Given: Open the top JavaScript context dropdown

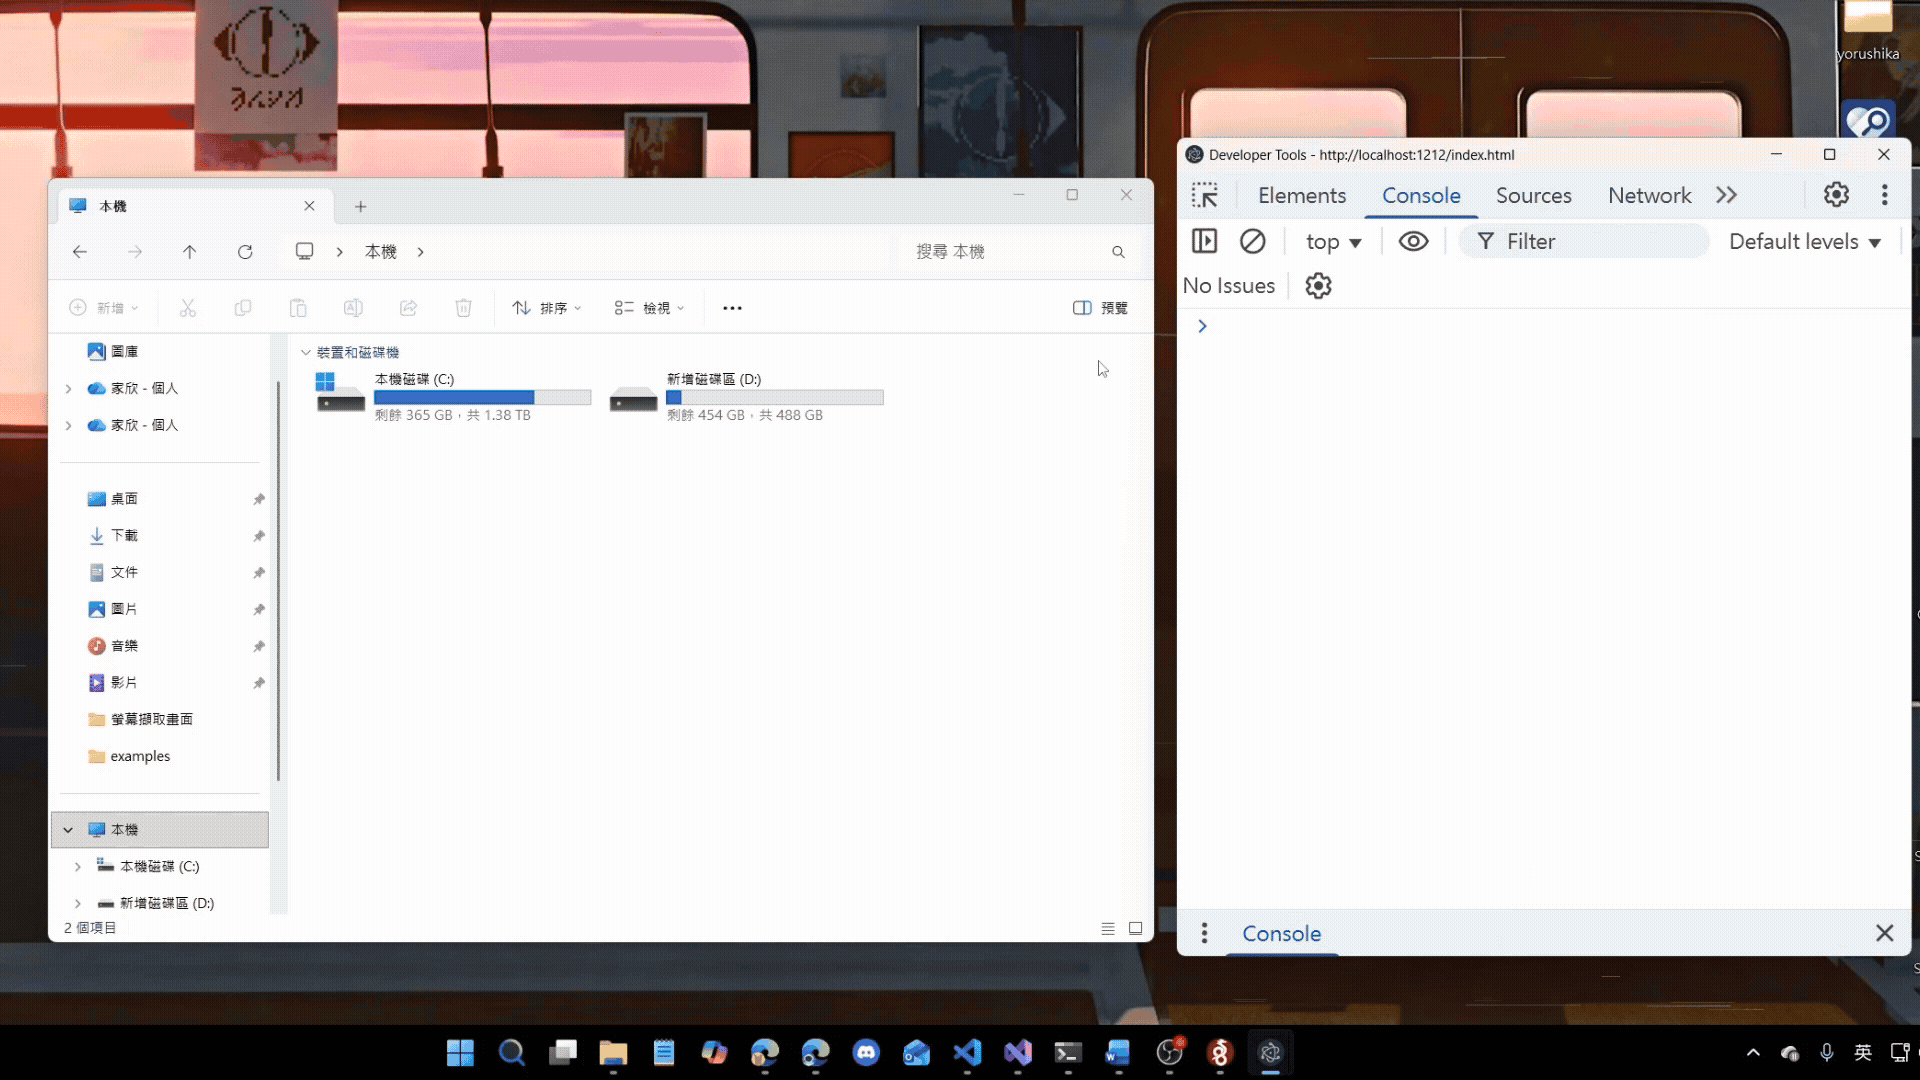Looking at the screenshot, I should (1333, 242).
